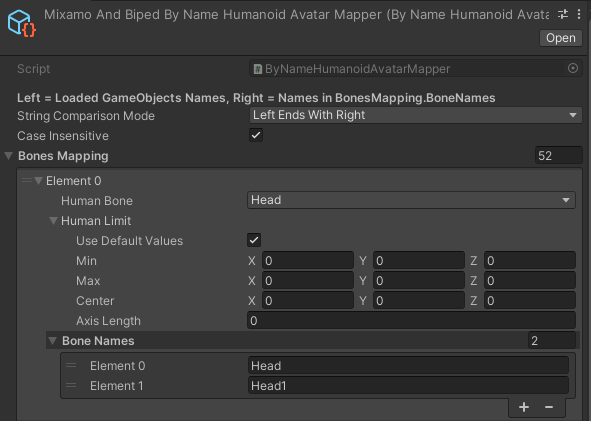Click the ByNameHumanoidAvatarMapper script reference field
The image size is (591, 421).
coord(415,69)
